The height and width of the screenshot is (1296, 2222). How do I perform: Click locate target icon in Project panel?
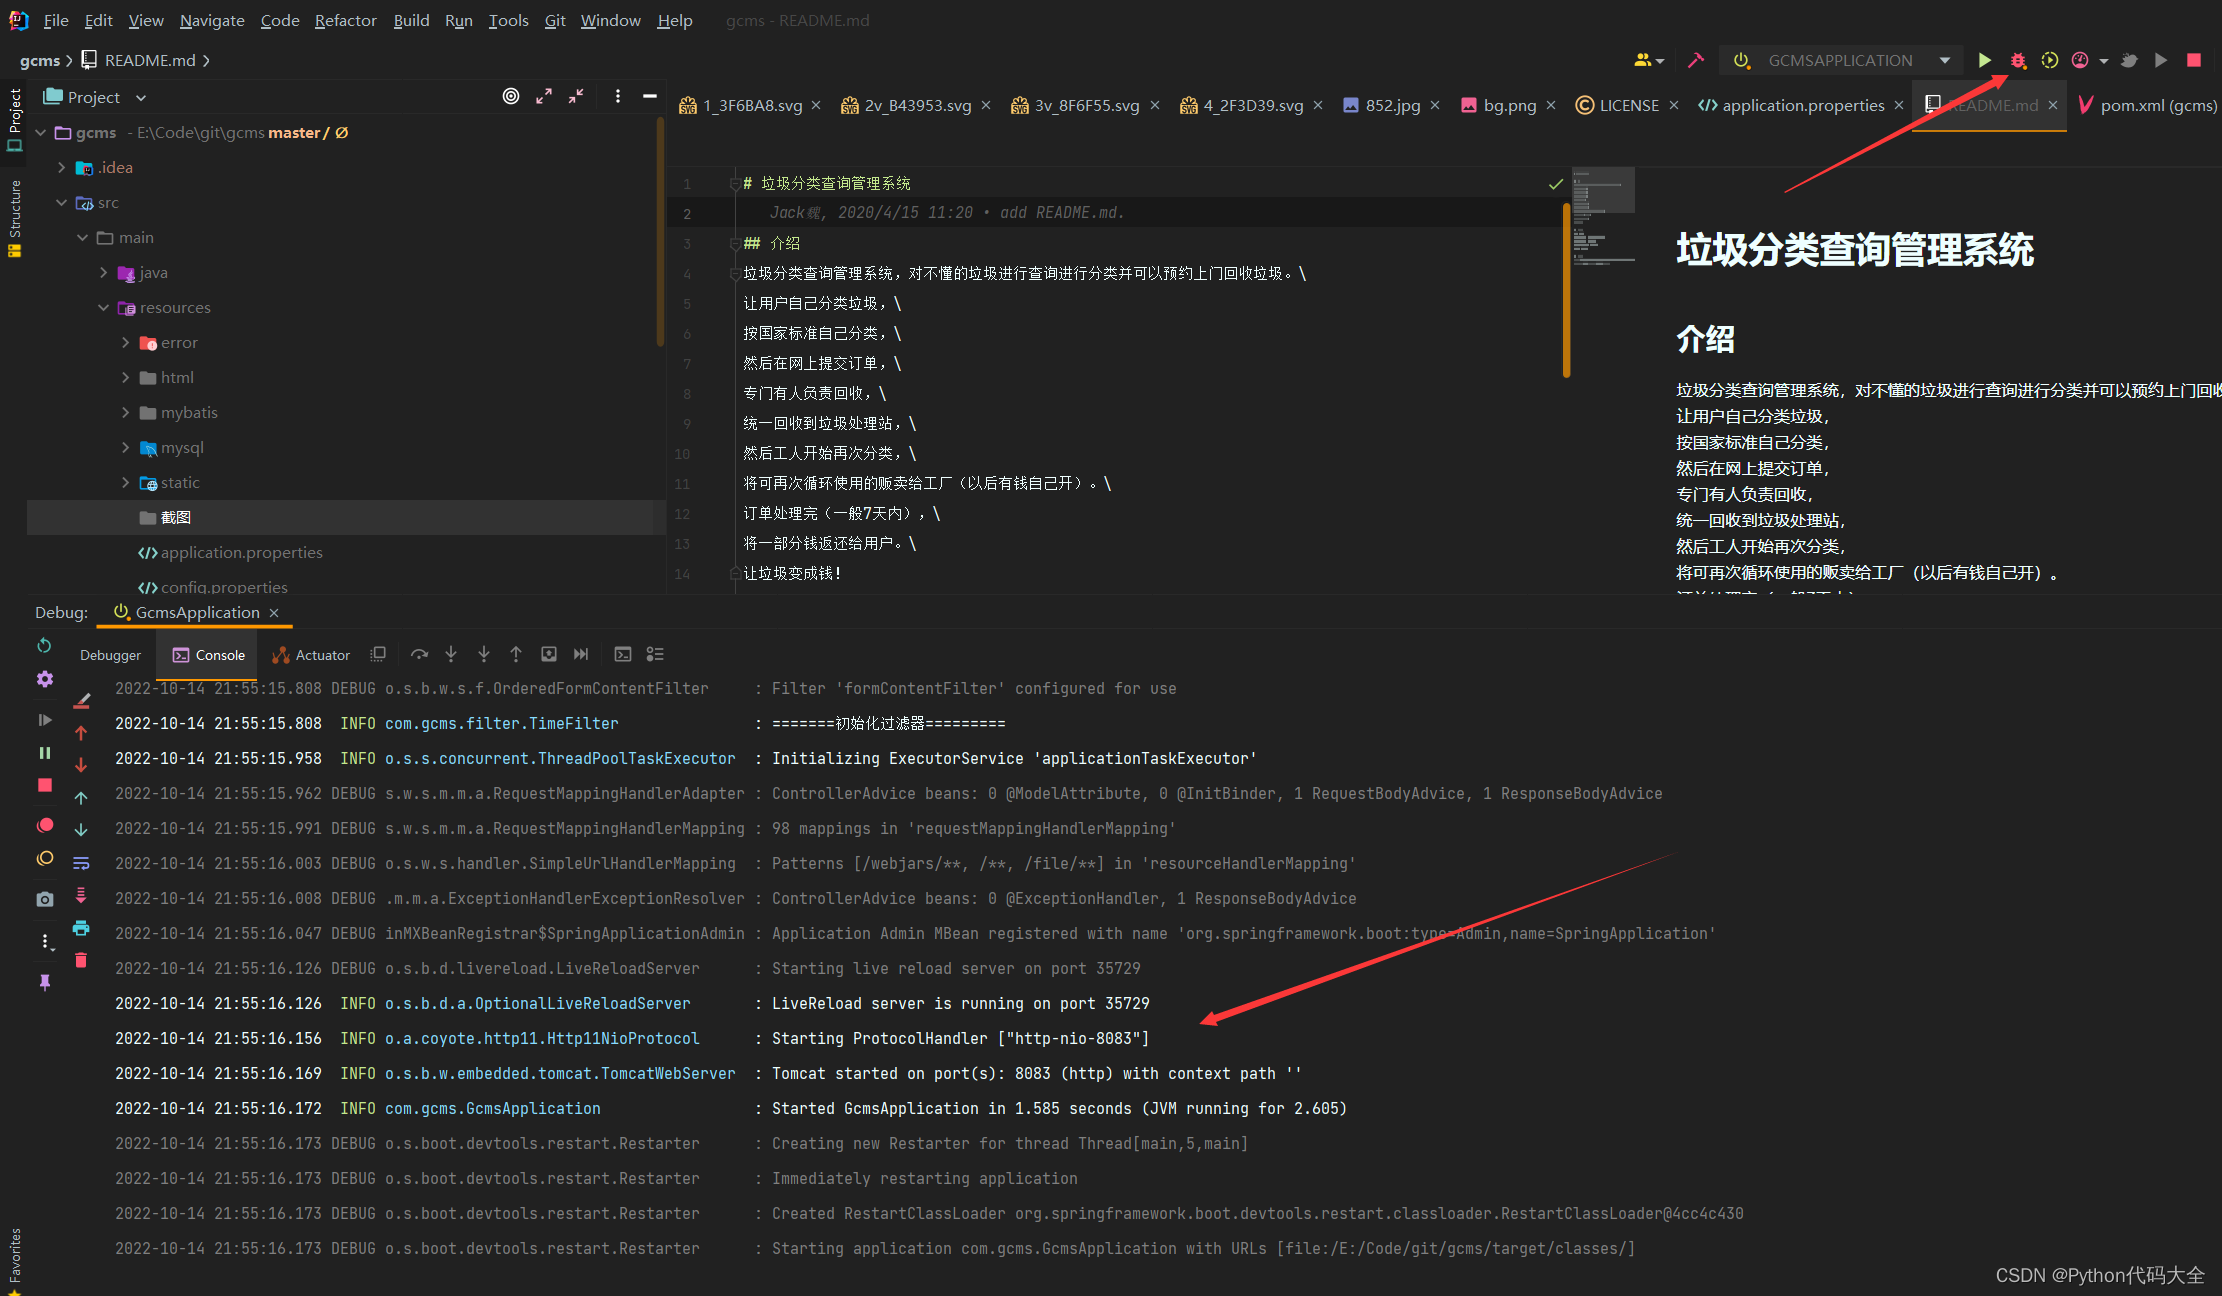point(511,96)
